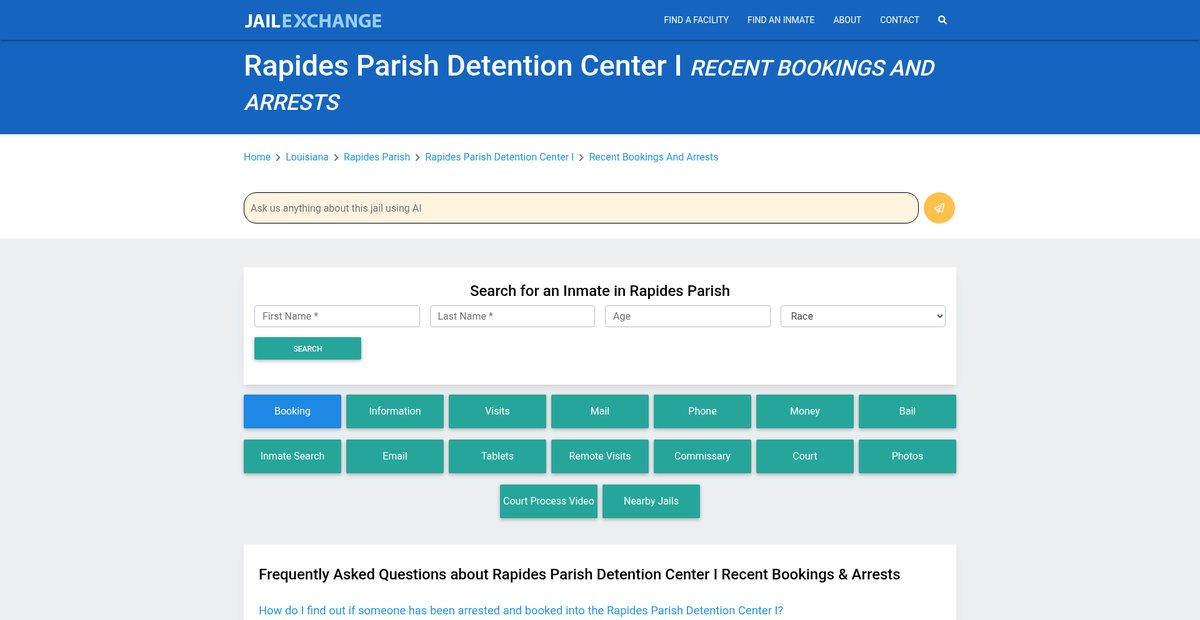Expand FAQ about finding arrested person
The width and height of the screenshot is (1200, 620).
pos(520,610)
